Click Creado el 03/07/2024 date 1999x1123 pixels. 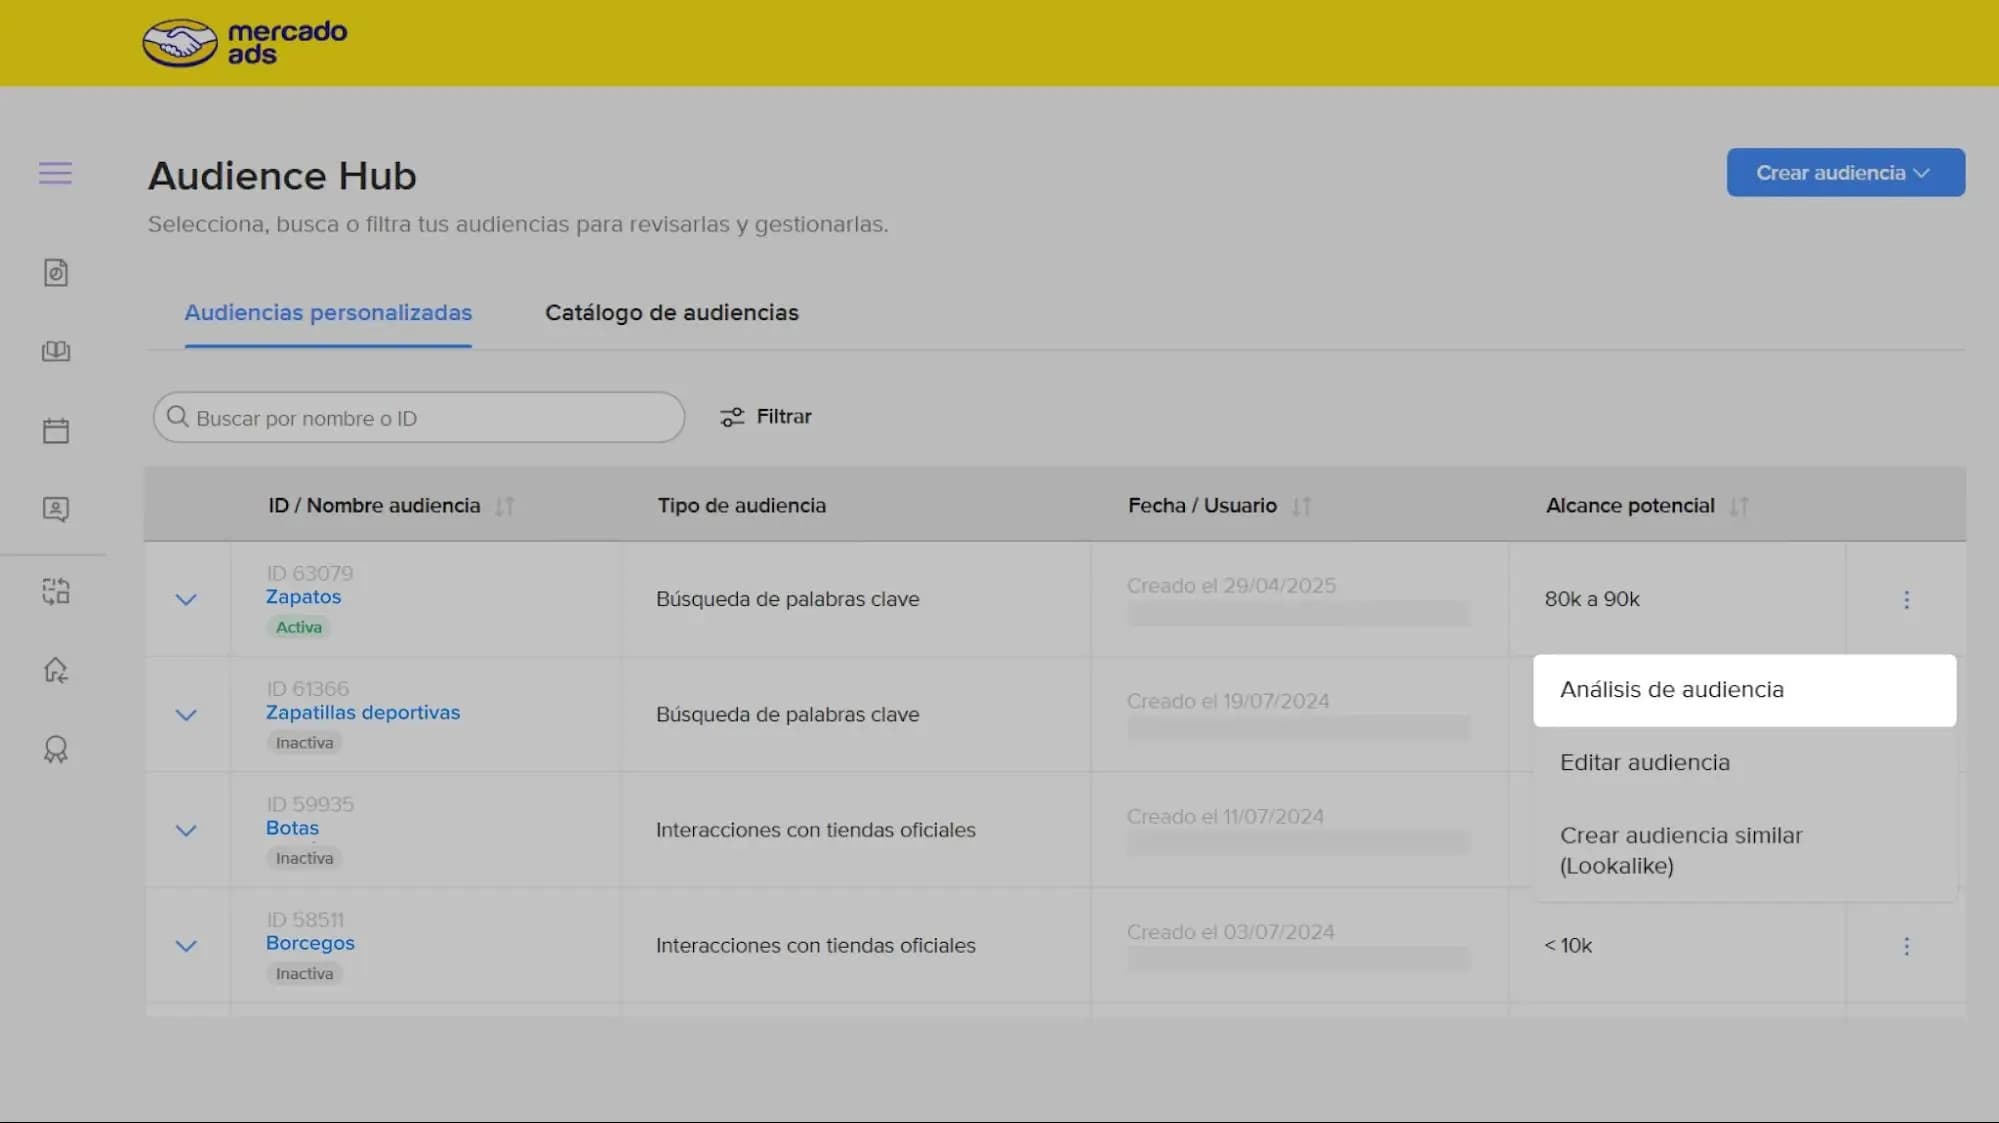pyautogui.click(x=1230, y=932)
